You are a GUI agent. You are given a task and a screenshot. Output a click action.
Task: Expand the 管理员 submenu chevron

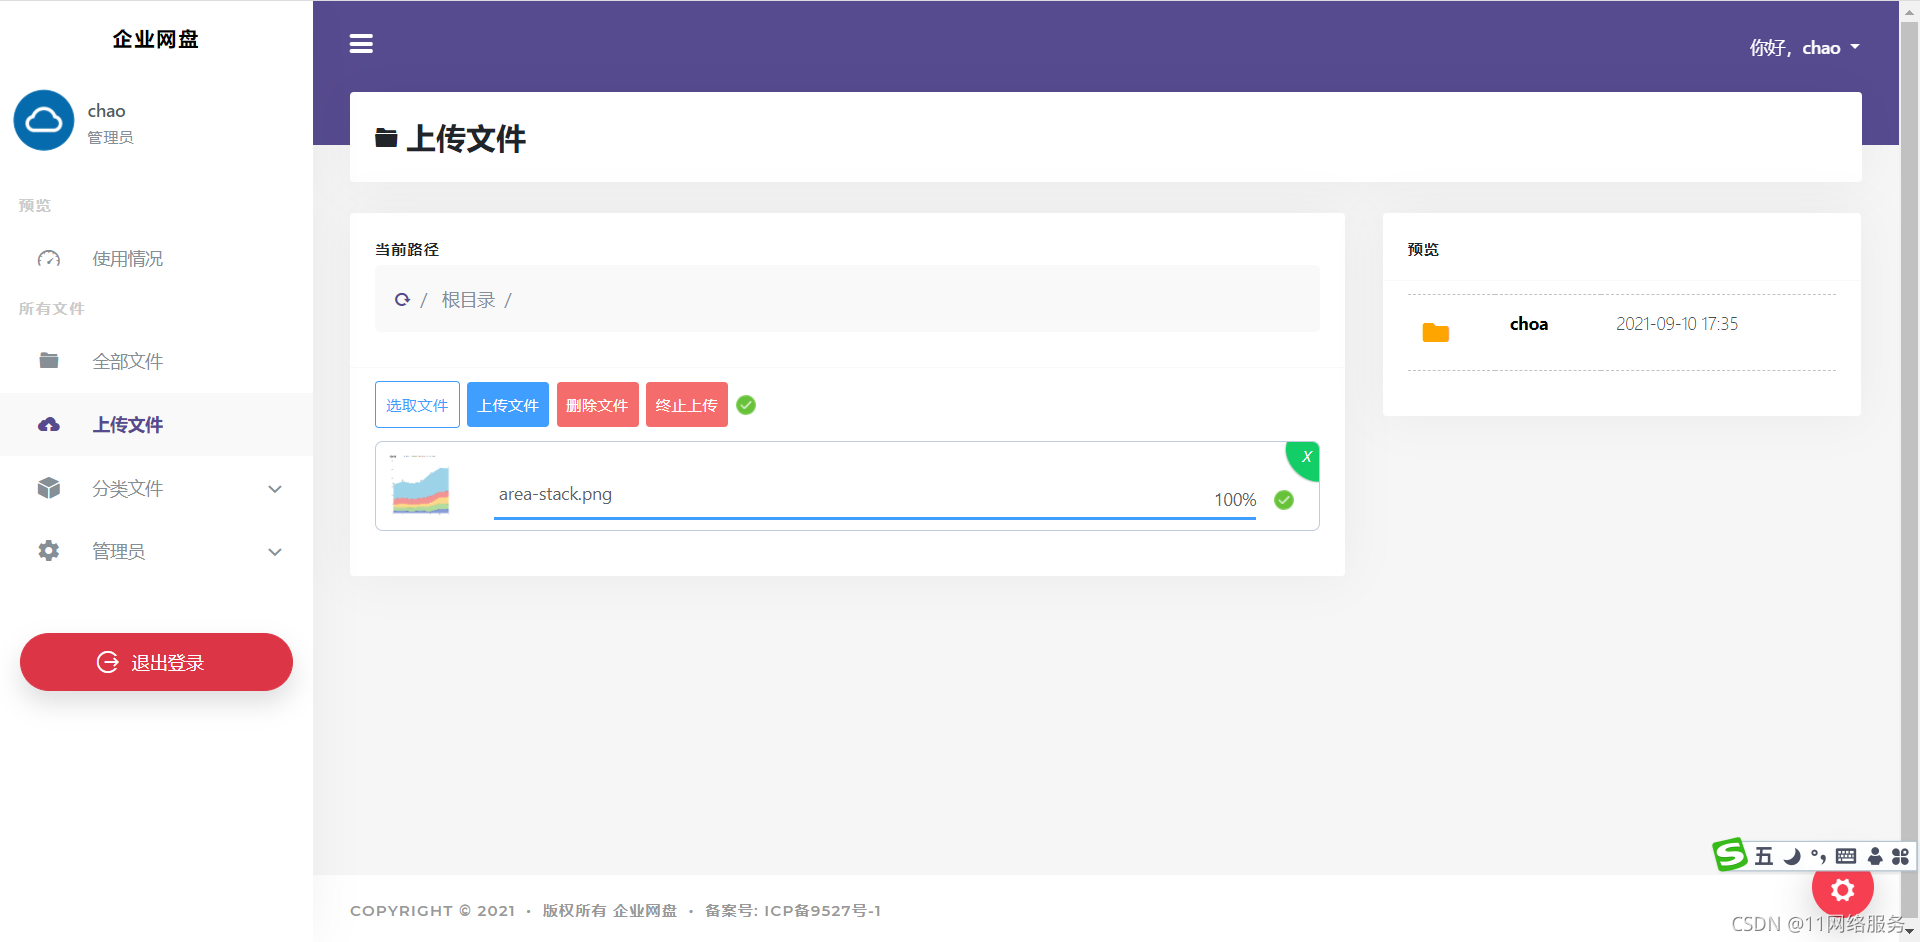click(x=275, y=552)
